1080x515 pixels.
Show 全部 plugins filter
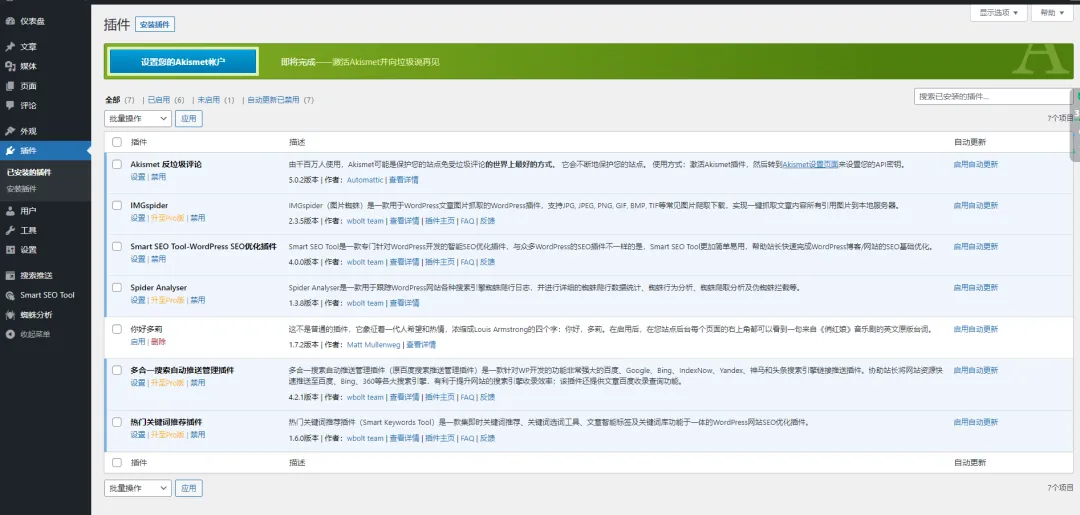[x=112, y=100]
